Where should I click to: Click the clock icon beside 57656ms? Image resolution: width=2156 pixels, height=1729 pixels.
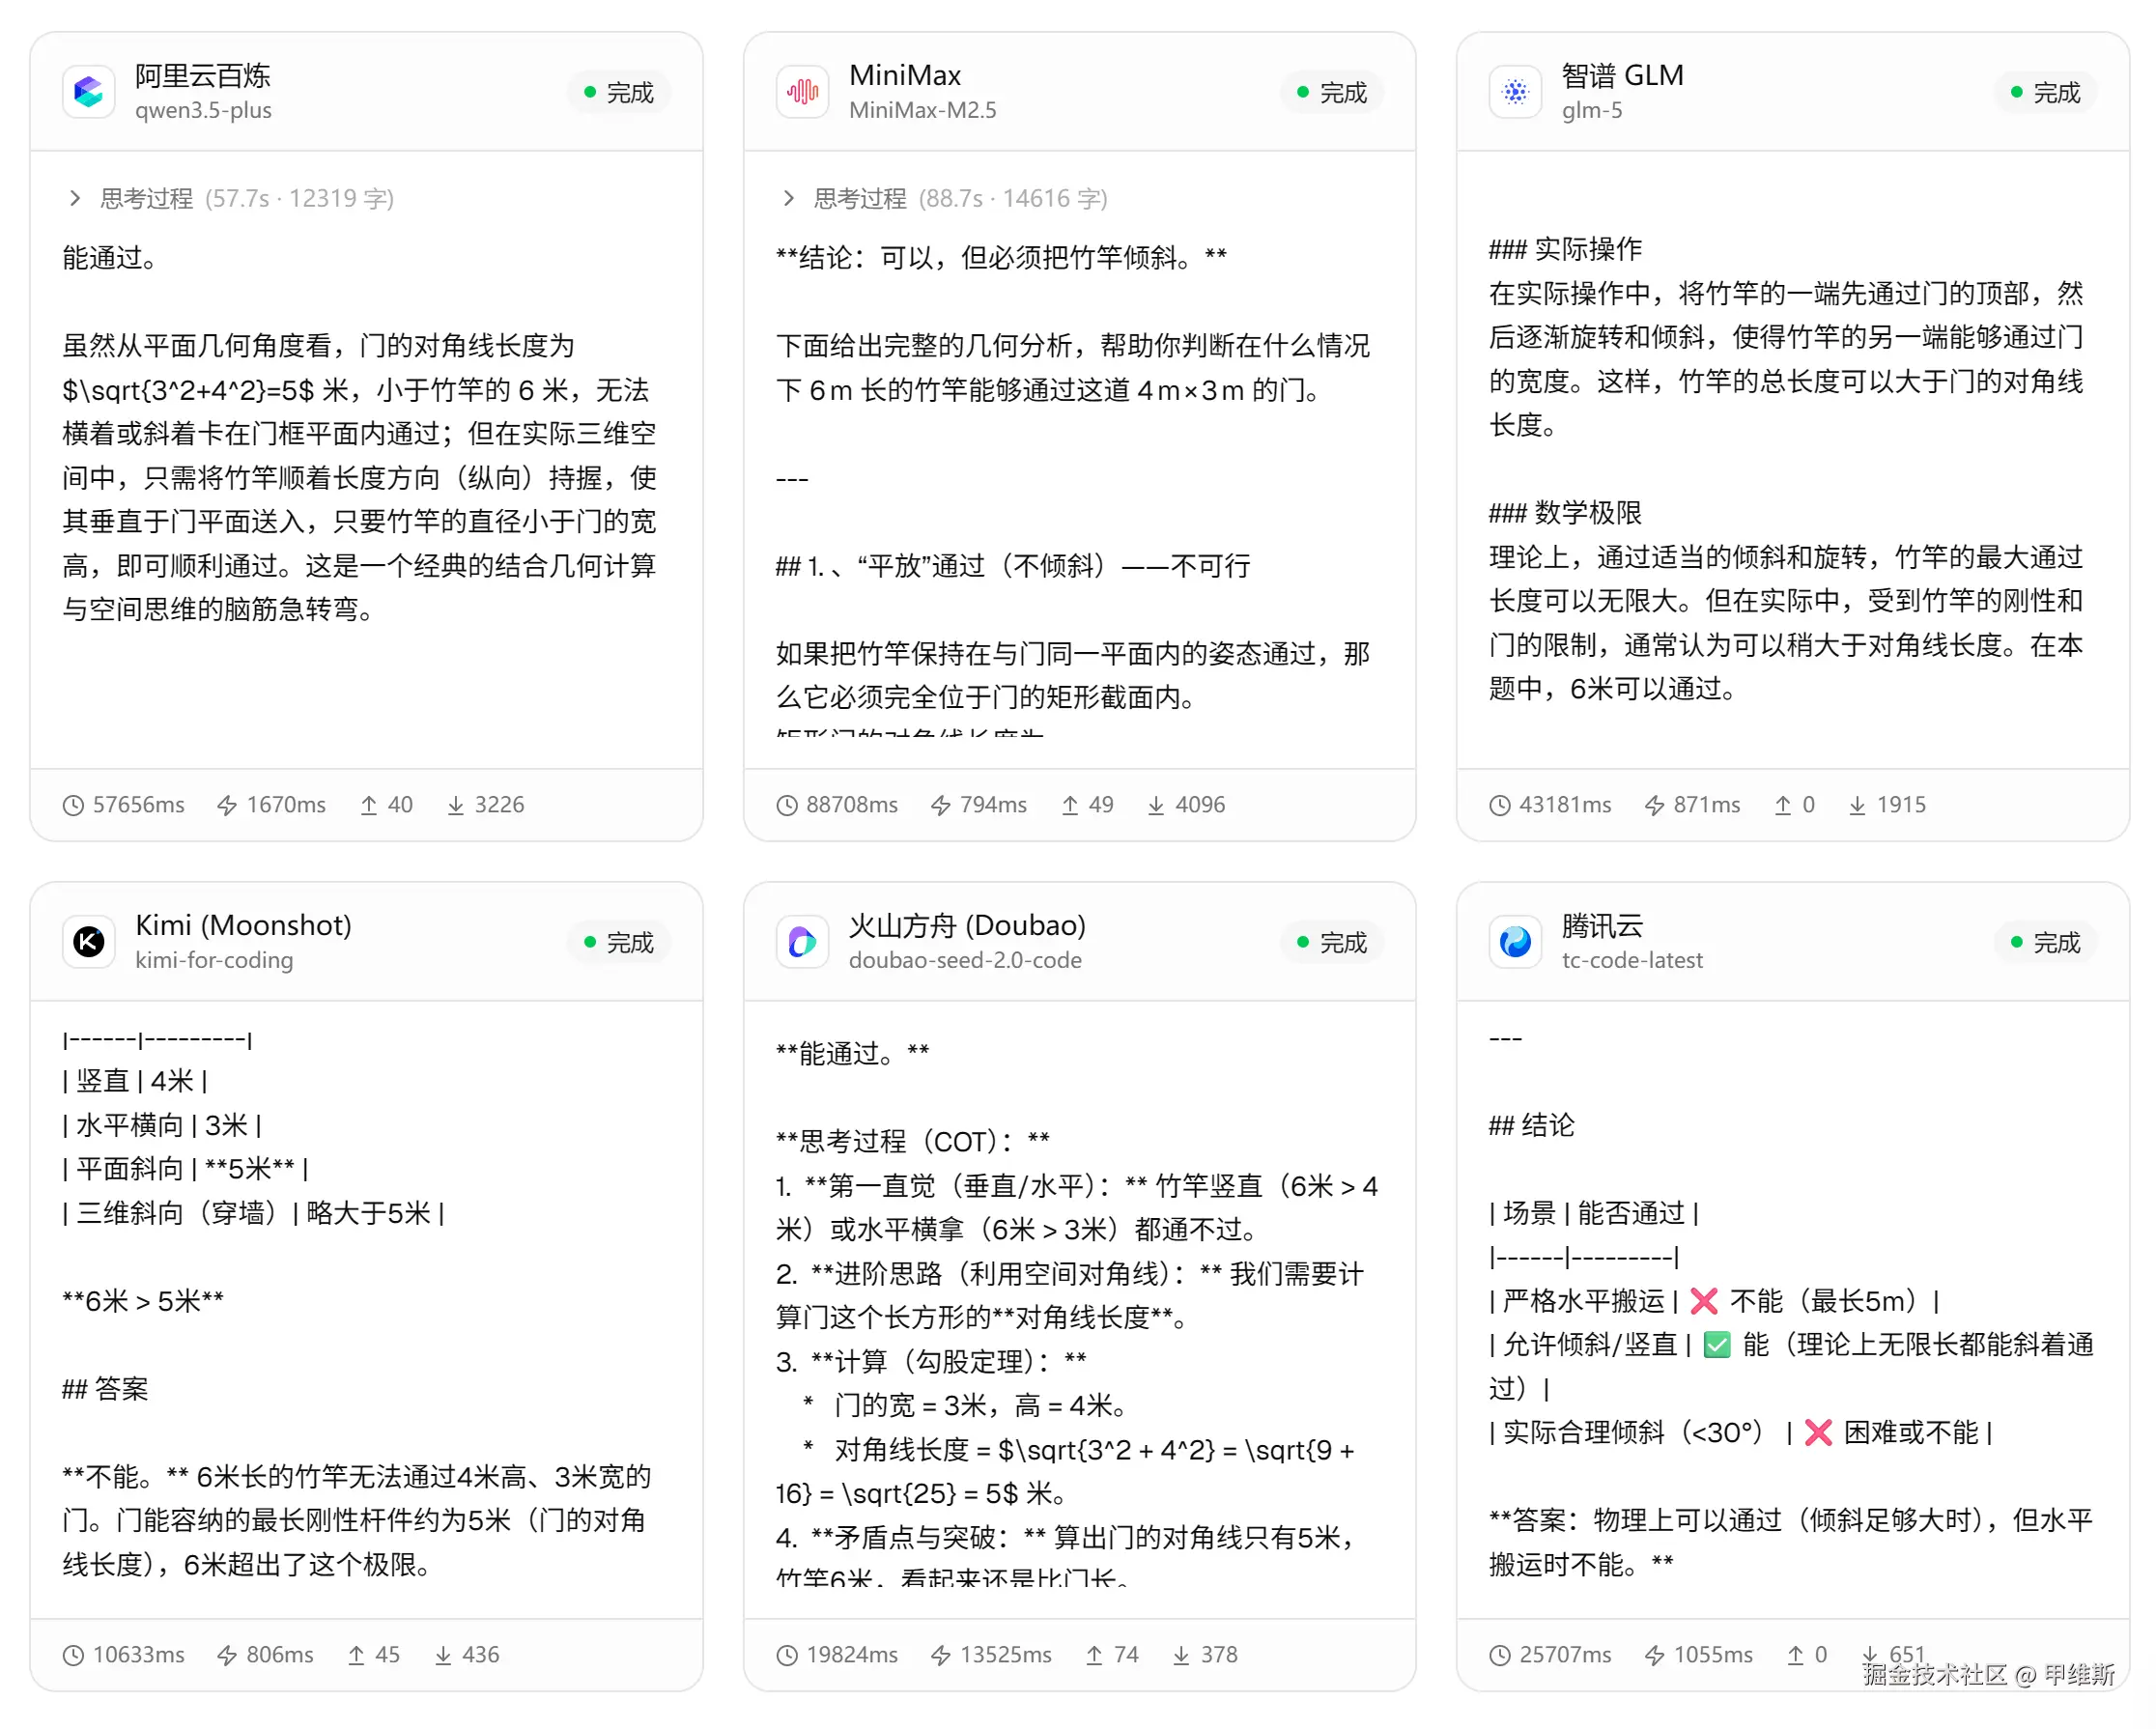[x=73, y=805]
